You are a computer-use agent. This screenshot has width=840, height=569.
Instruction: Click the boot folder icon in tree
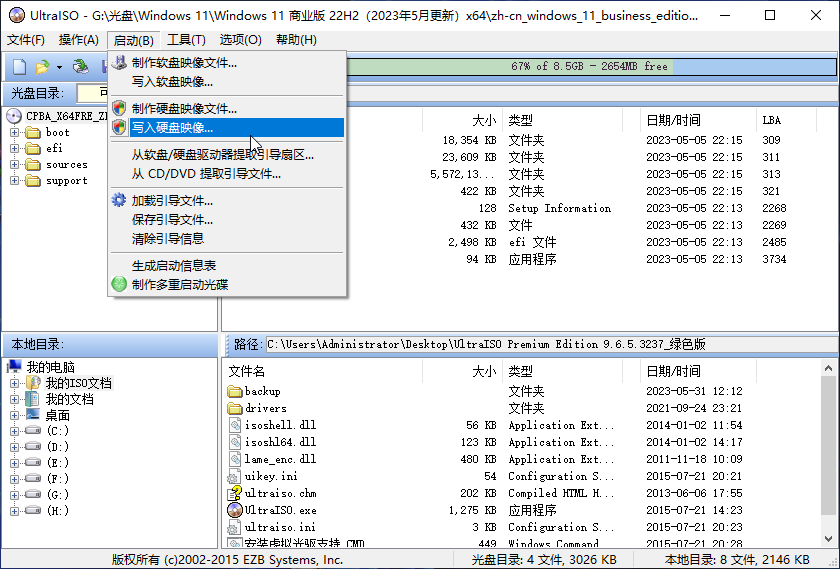33,132
